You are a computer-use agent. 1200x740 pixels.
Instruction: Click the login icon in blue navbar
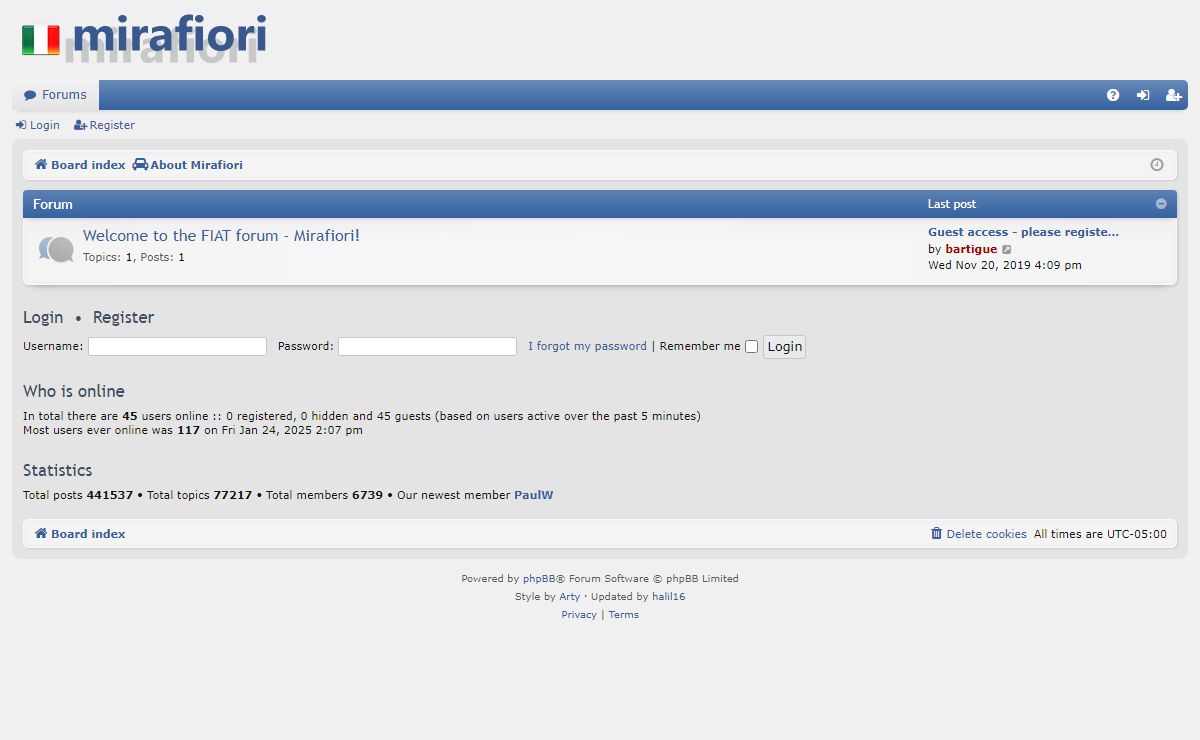tap(1143, 95)
